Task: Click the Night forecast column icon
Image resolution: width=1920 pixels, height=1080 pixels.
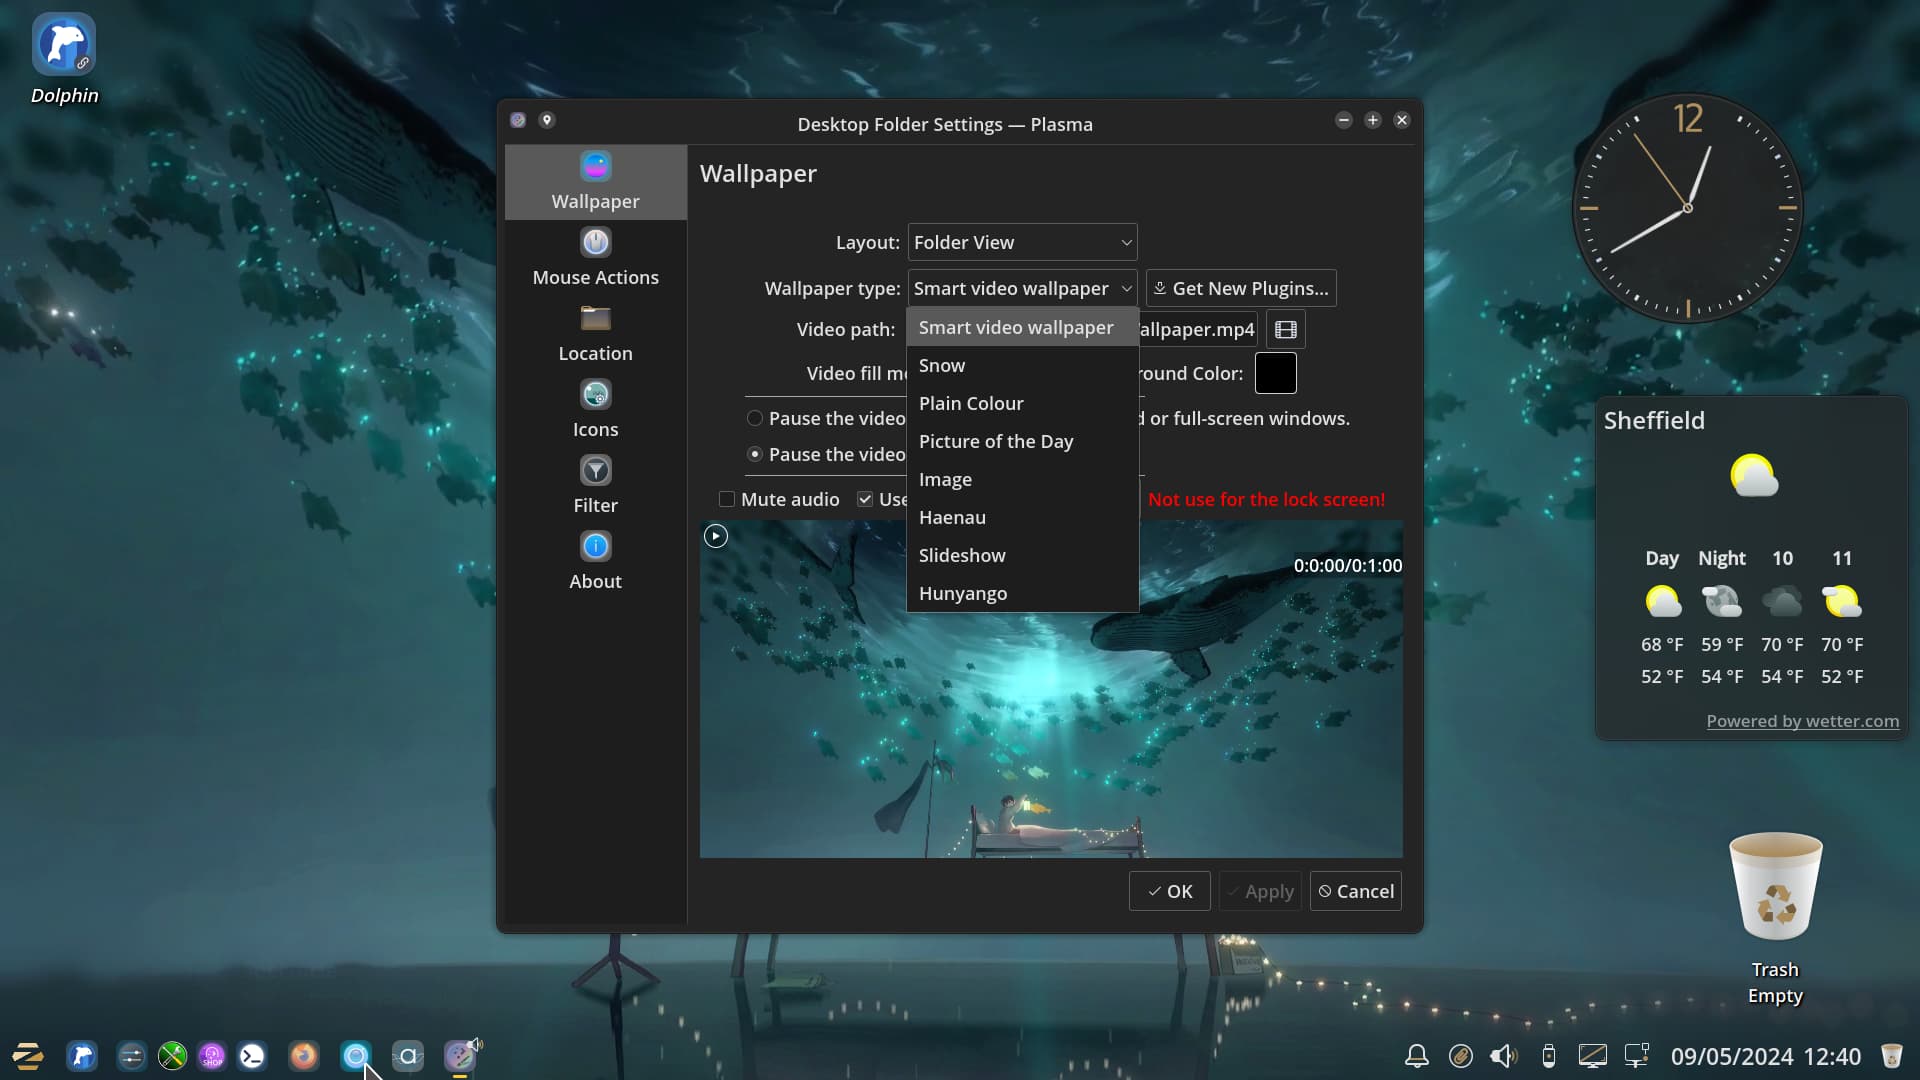Action: pyautogui.click(x=1721, y=601)
